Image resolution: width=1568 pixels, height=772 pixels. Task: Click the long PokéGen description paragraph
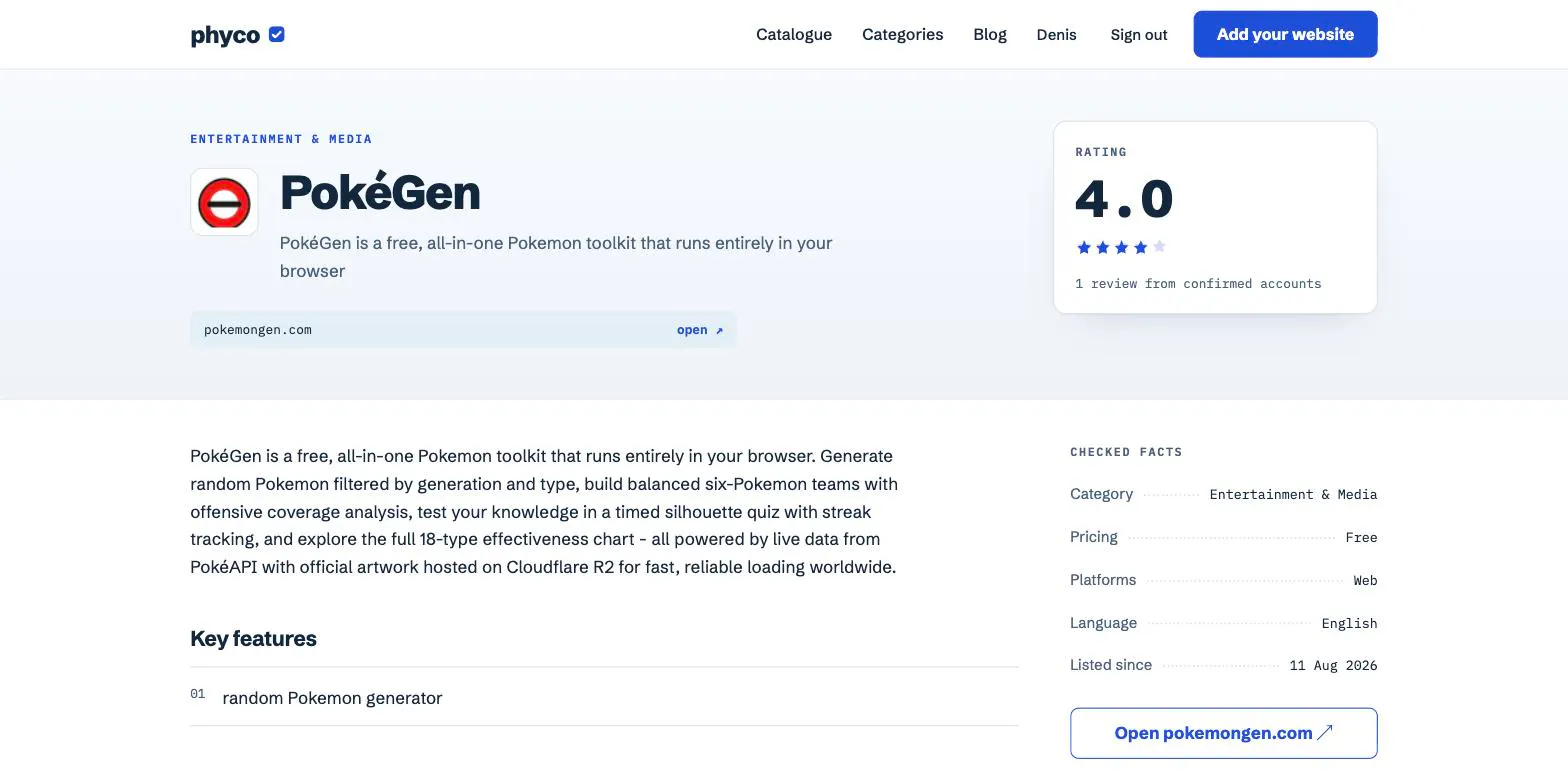click(x=544, y=512)
